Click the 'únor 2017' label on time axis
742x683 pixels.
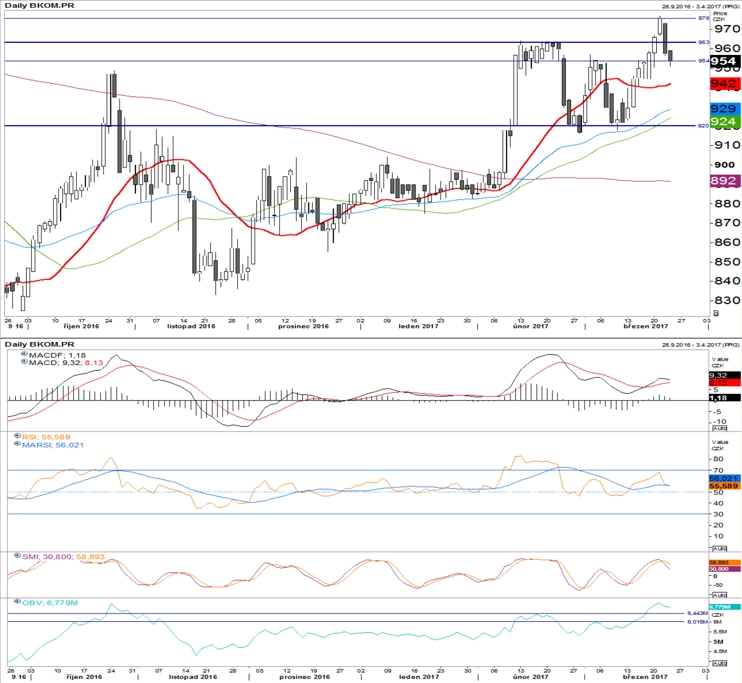(531, 326)
